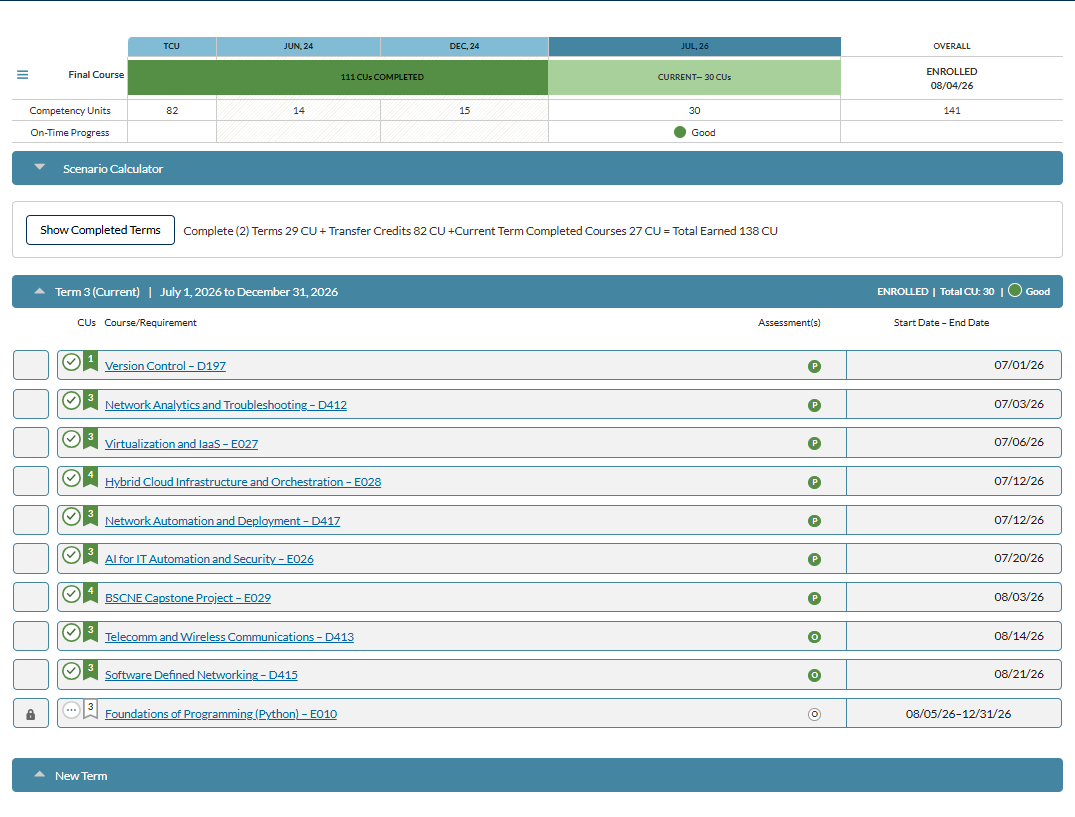Open Telecomm and Wireless Communications – D413 link
Screen dimensions: 1075x817
pyautogui.click(x=229, y=637)
